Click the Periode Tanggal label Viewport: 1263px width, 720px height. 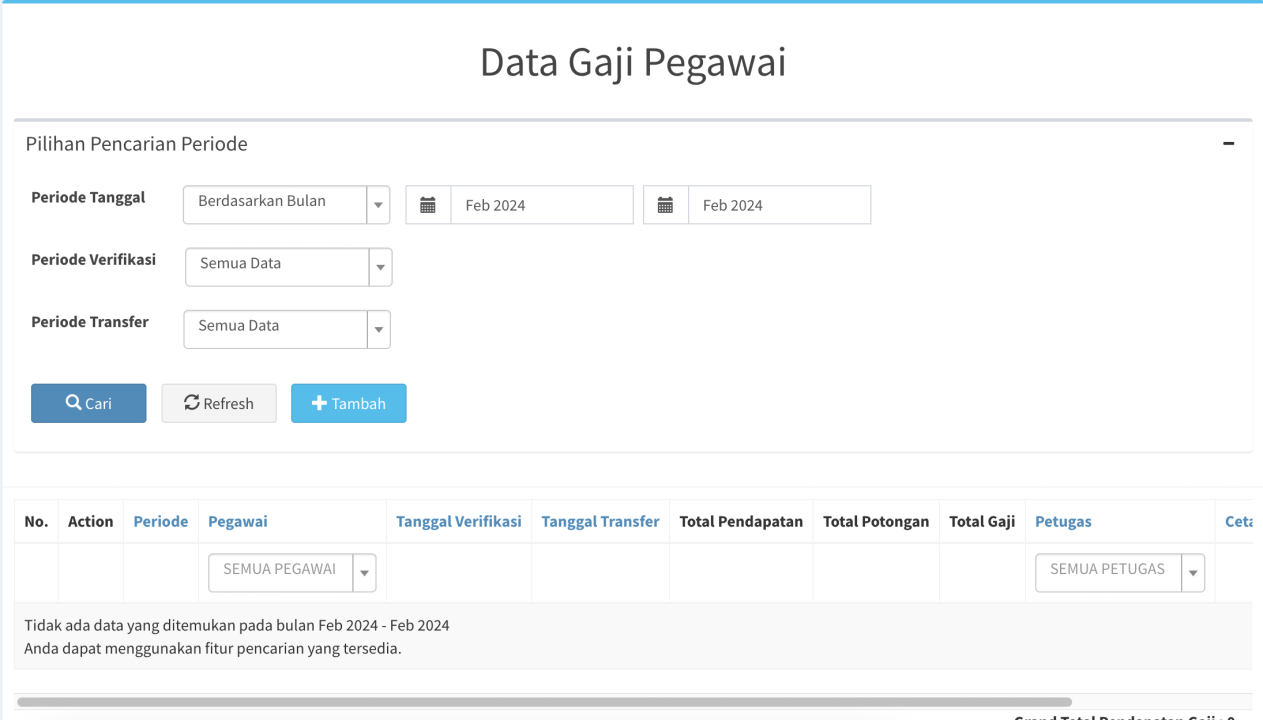88,197
